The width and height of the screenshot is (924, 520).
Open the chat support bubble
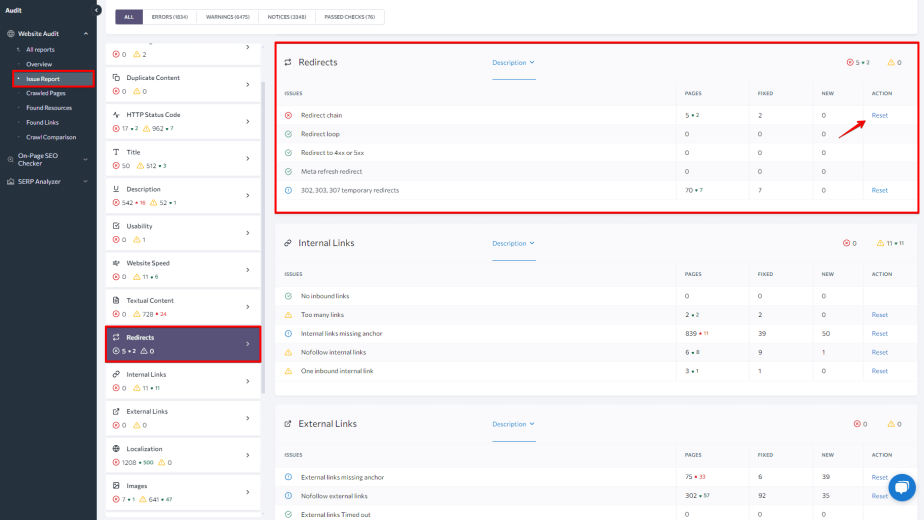pyautogui.click(x=902, y=488)
